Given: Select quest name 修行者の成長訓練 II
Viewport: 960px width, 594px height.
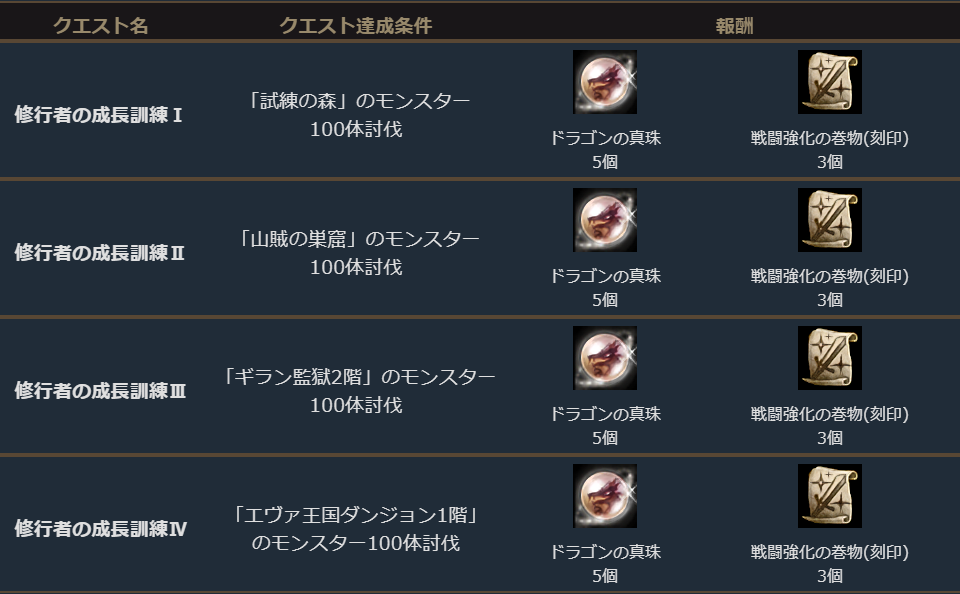Looking at the screenshot, I should 100,253.
